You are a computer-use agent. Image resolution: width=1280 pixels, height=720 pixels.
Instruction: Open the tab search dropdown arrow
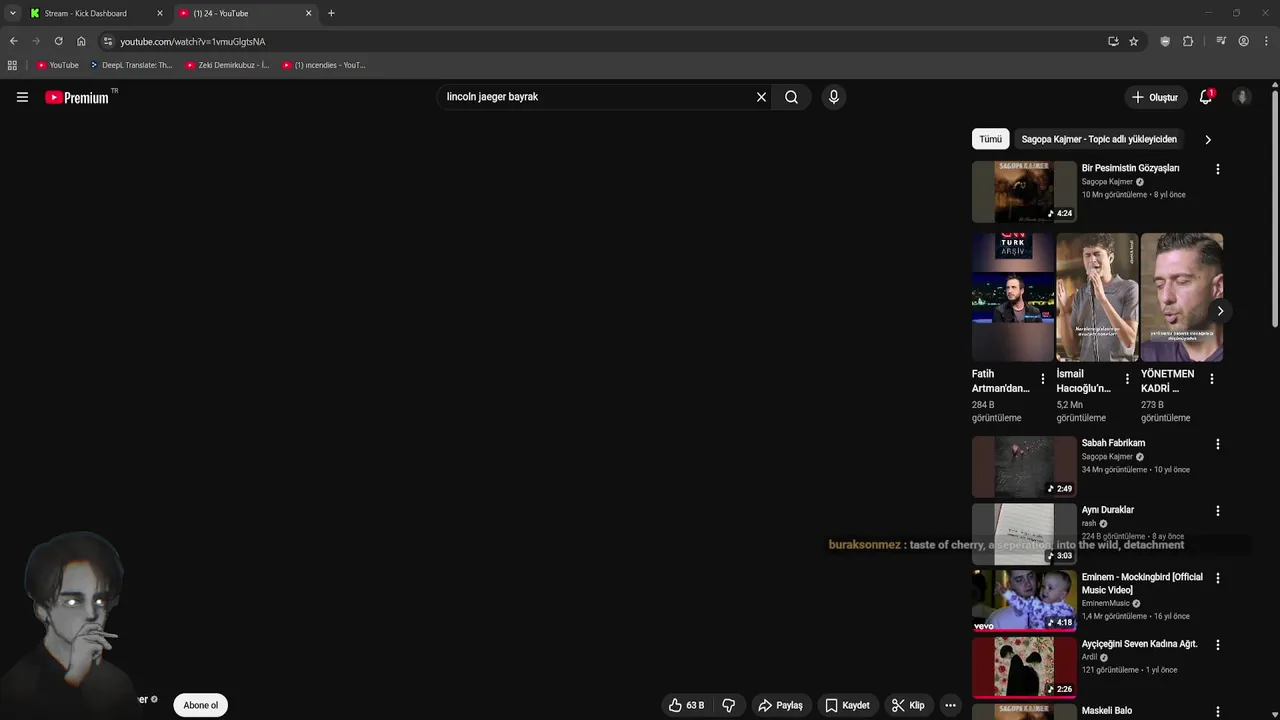[x=12, y=13]
